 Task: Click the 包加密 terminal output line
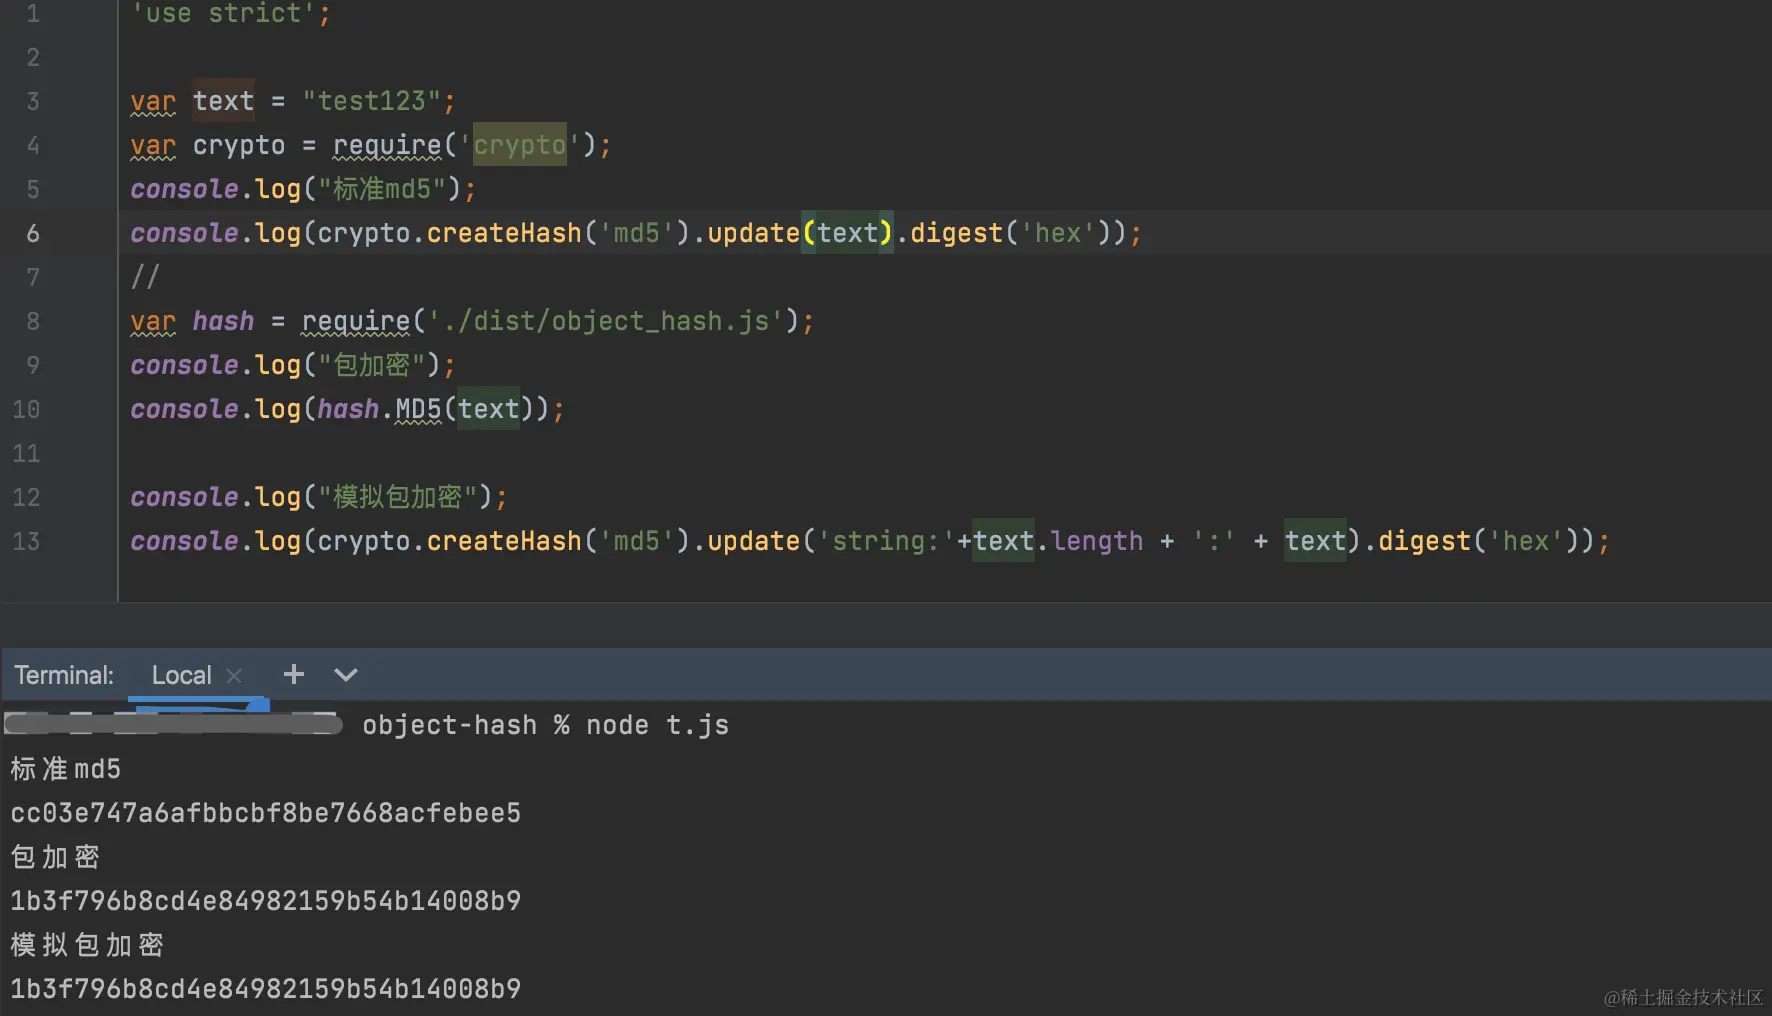[55, 857]
